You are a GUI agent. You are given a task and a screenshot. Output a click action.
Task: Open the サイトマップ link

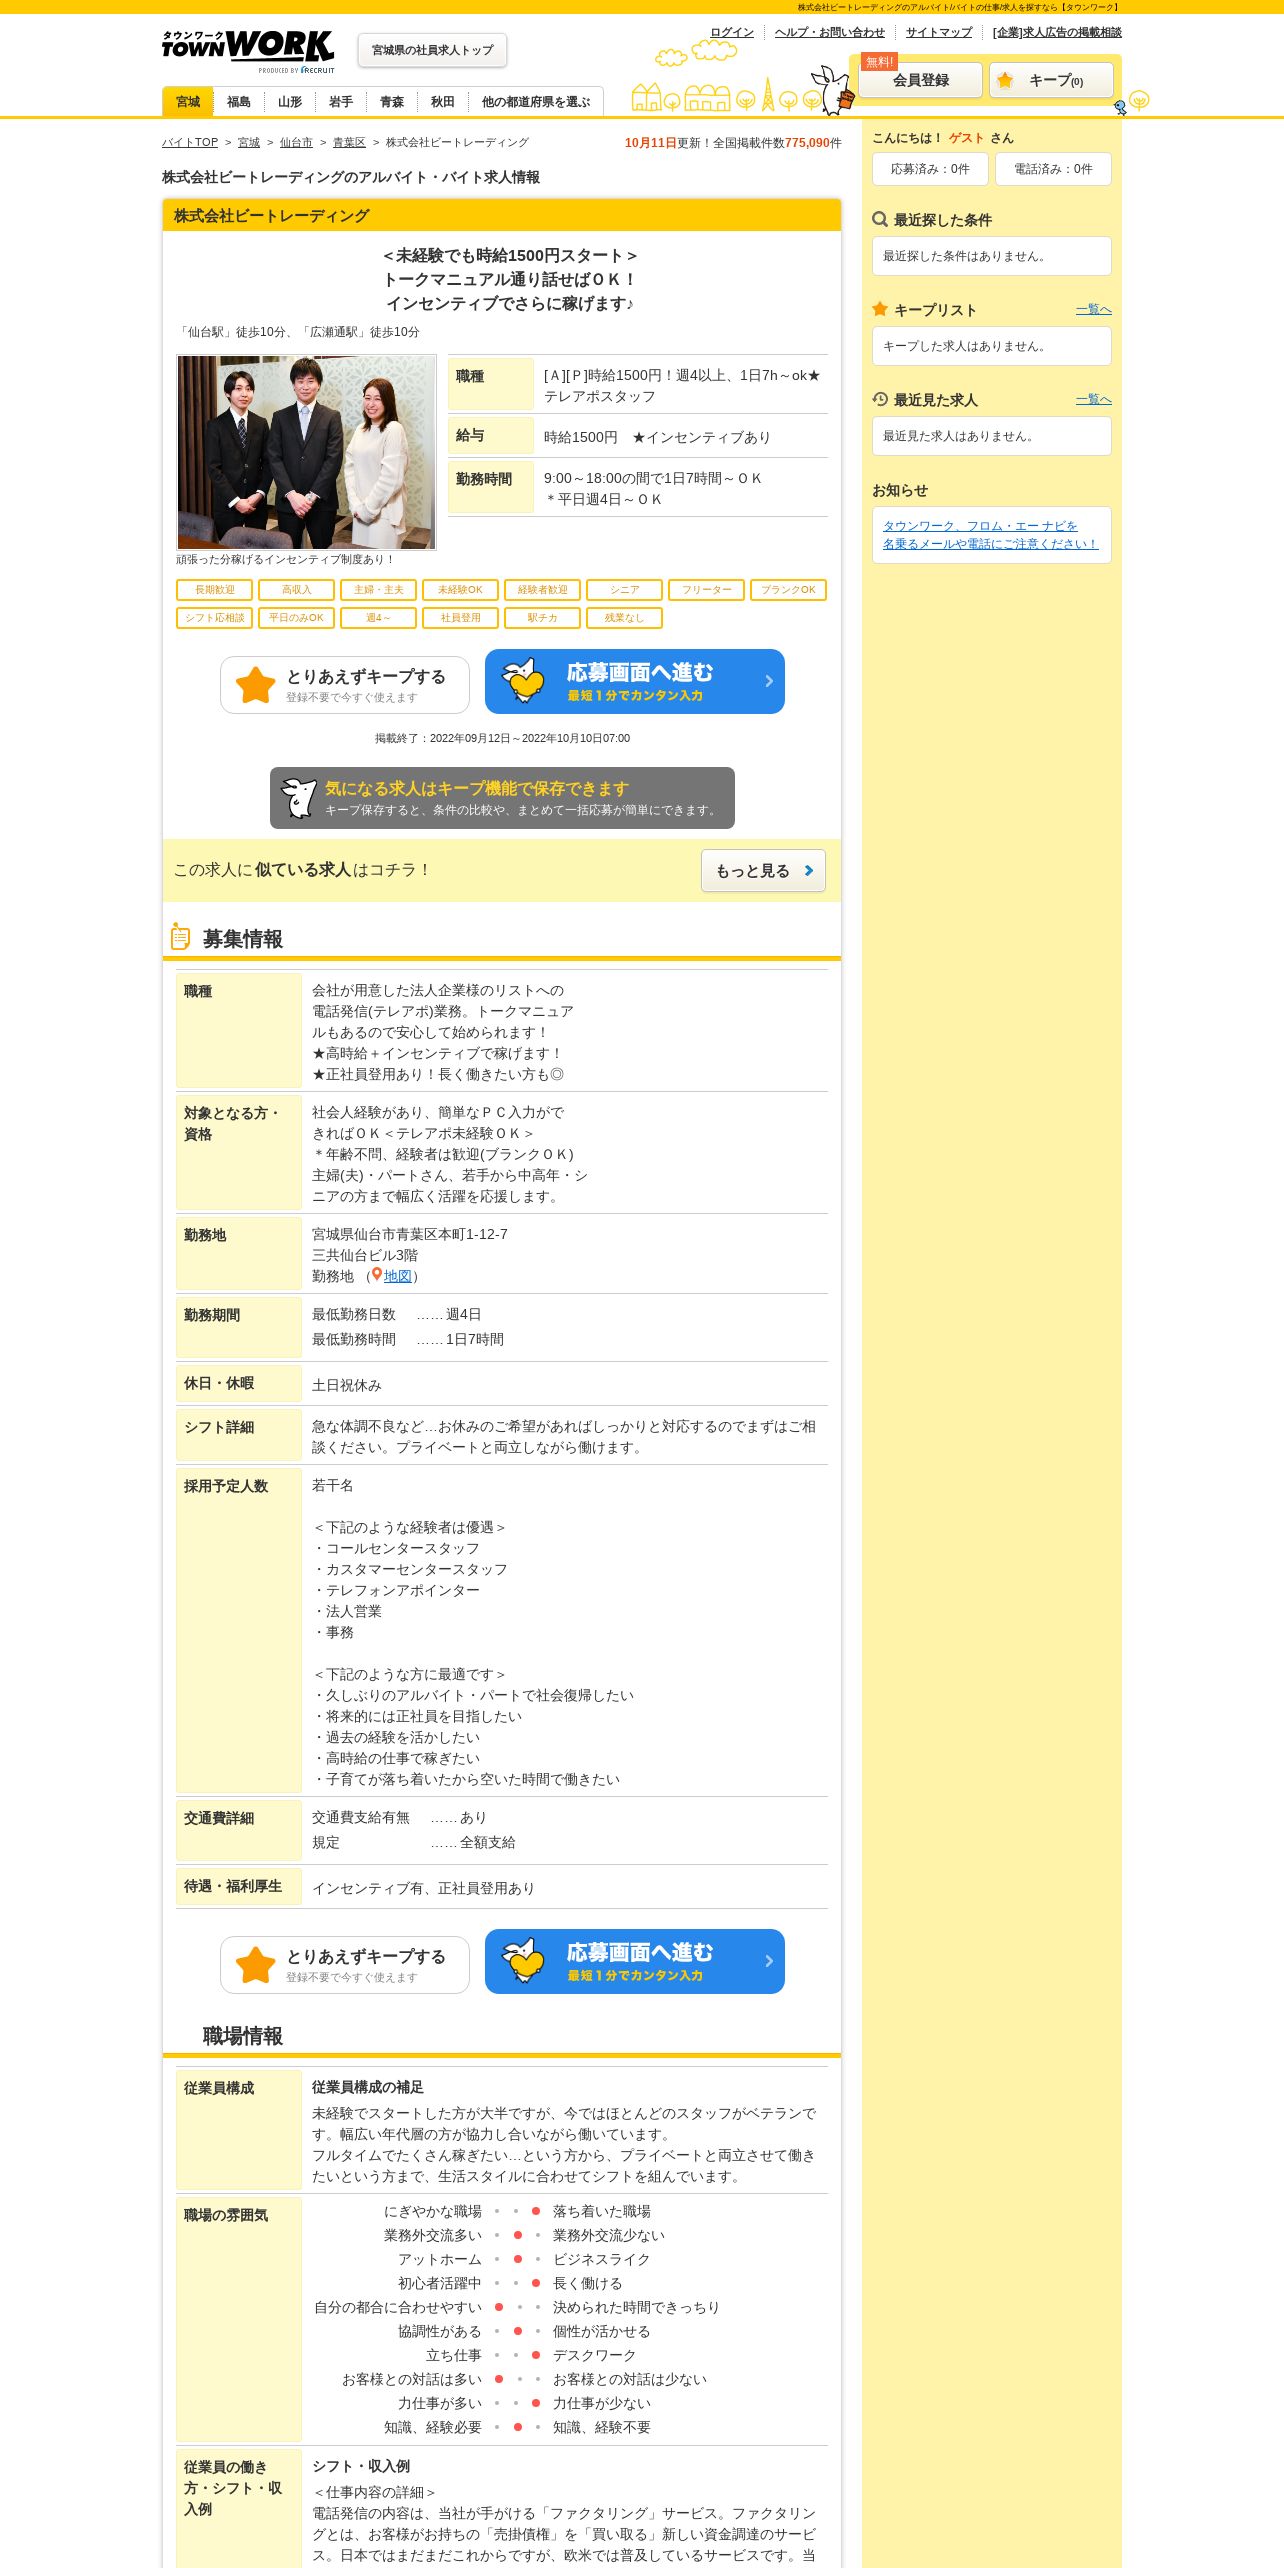[x=939, y=32]
